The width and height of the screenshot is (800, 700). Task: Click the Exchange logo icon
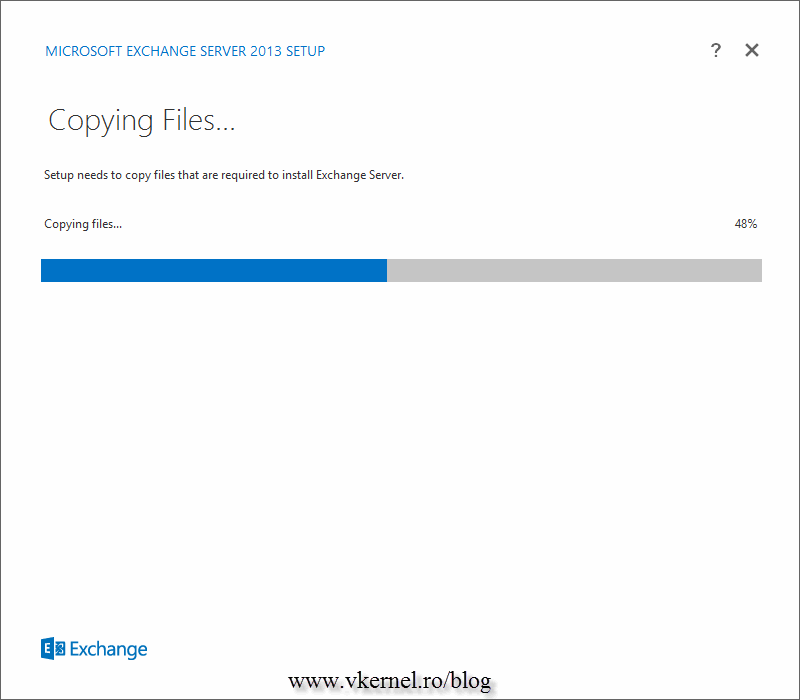[53, 648]
